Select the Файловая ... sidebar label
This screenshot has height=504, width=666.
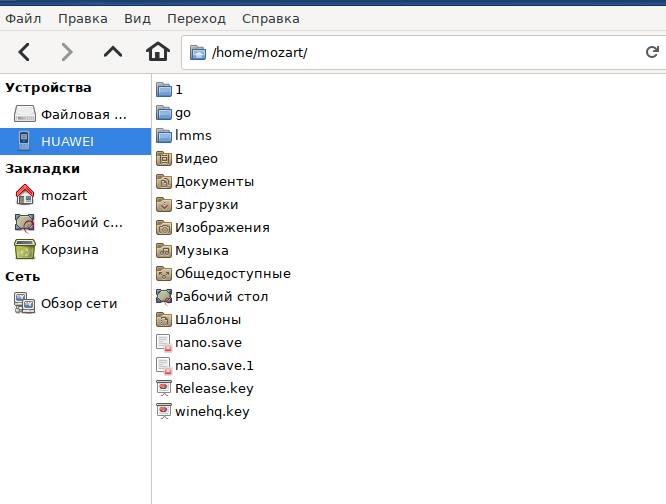click(84, 115)
